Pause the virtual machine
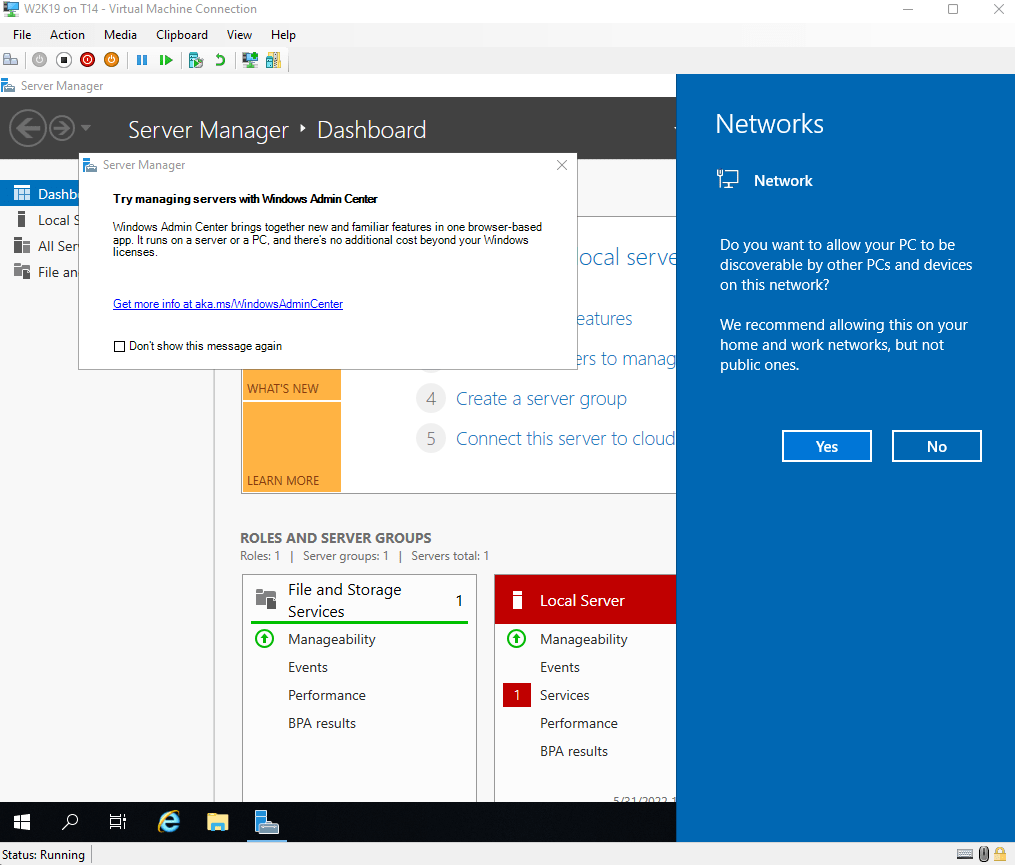Image resolution: width=1015 pixels, height=865 pixels. pos(142,60)
